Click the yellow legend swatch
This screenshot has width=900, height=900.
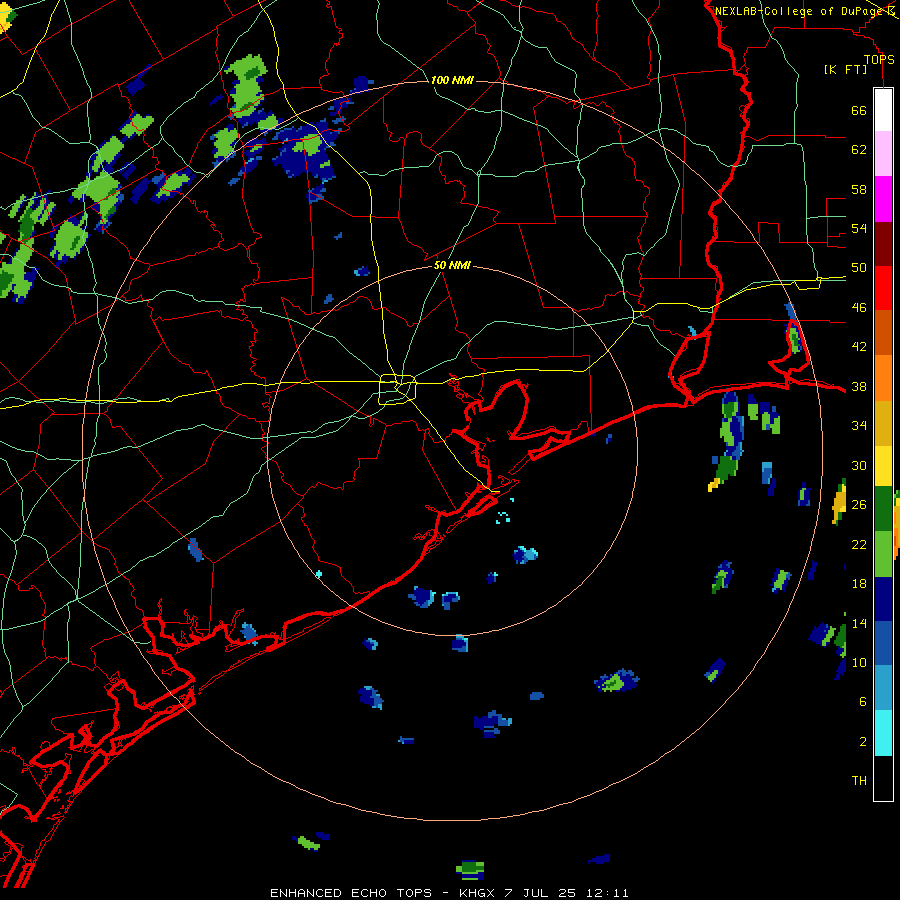[x=883, y=466]
